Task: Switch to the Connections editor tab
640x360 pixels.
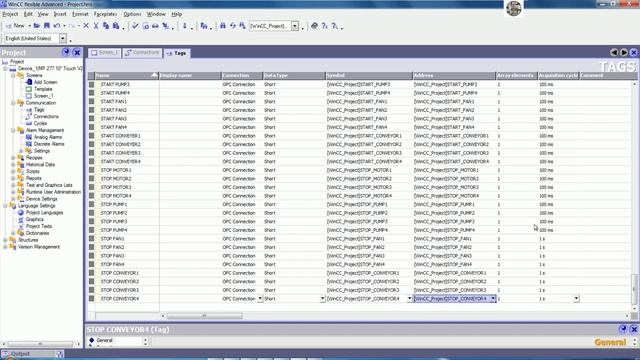Action: (x=142, y=53)
